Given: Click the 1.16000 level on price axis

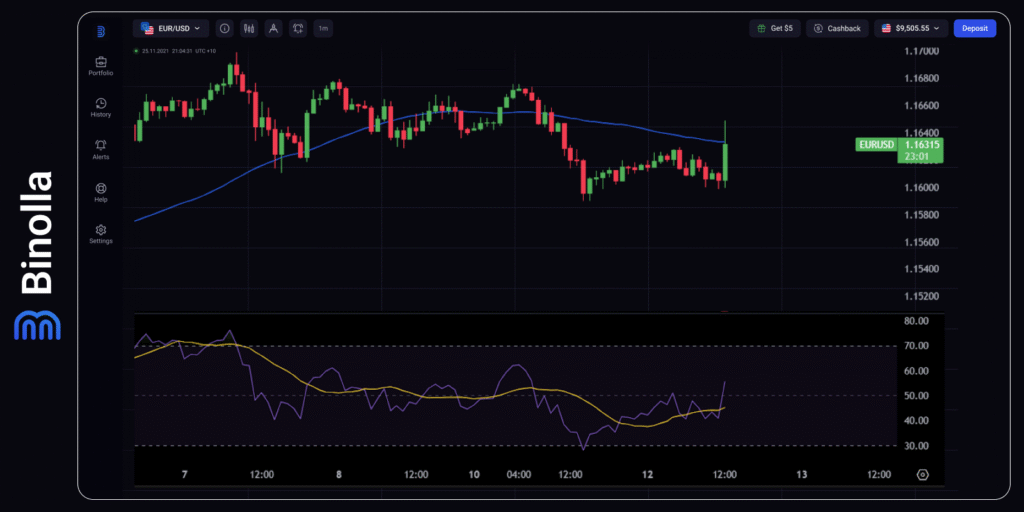Looking at the screenshot, I should coord(921,187).
